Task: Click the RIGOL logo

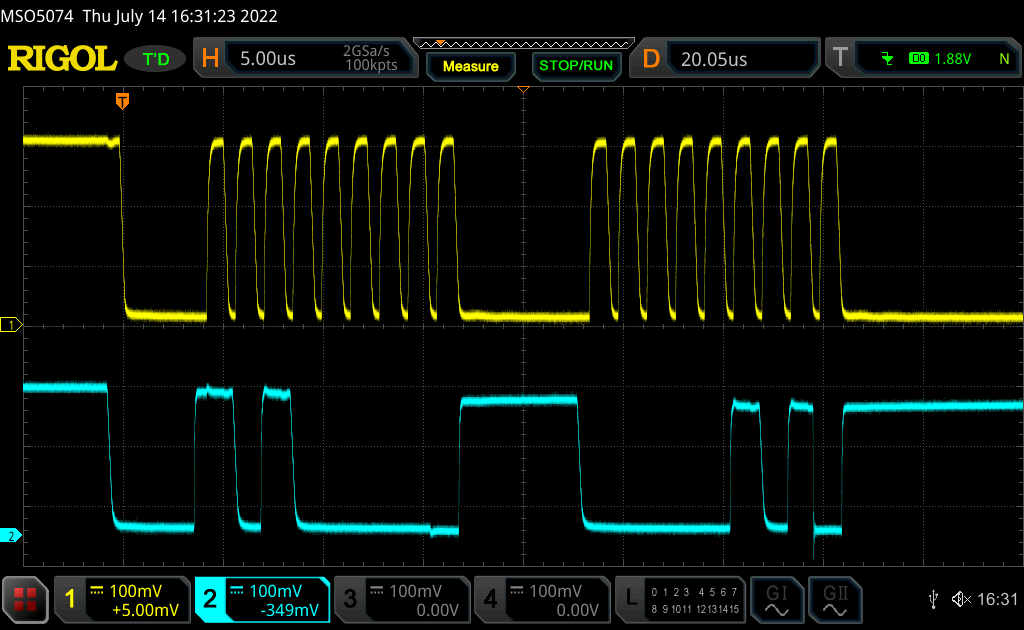Action: click(x=62, y=59)
